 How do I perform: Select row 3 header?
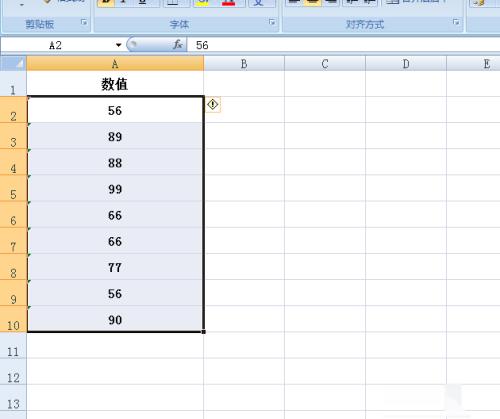point(13,136)
